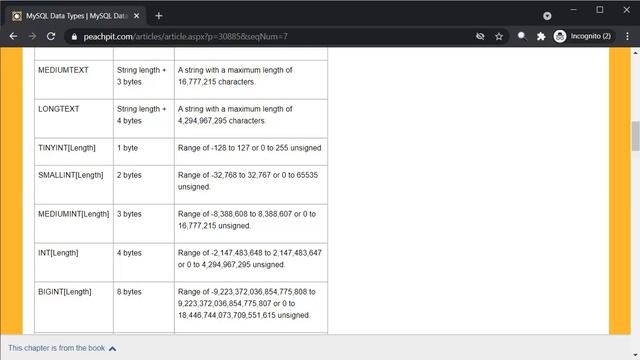Click the SMALLINT[Length] cell
This screenshot has width=640, height=360.
(x=74, y=184)
